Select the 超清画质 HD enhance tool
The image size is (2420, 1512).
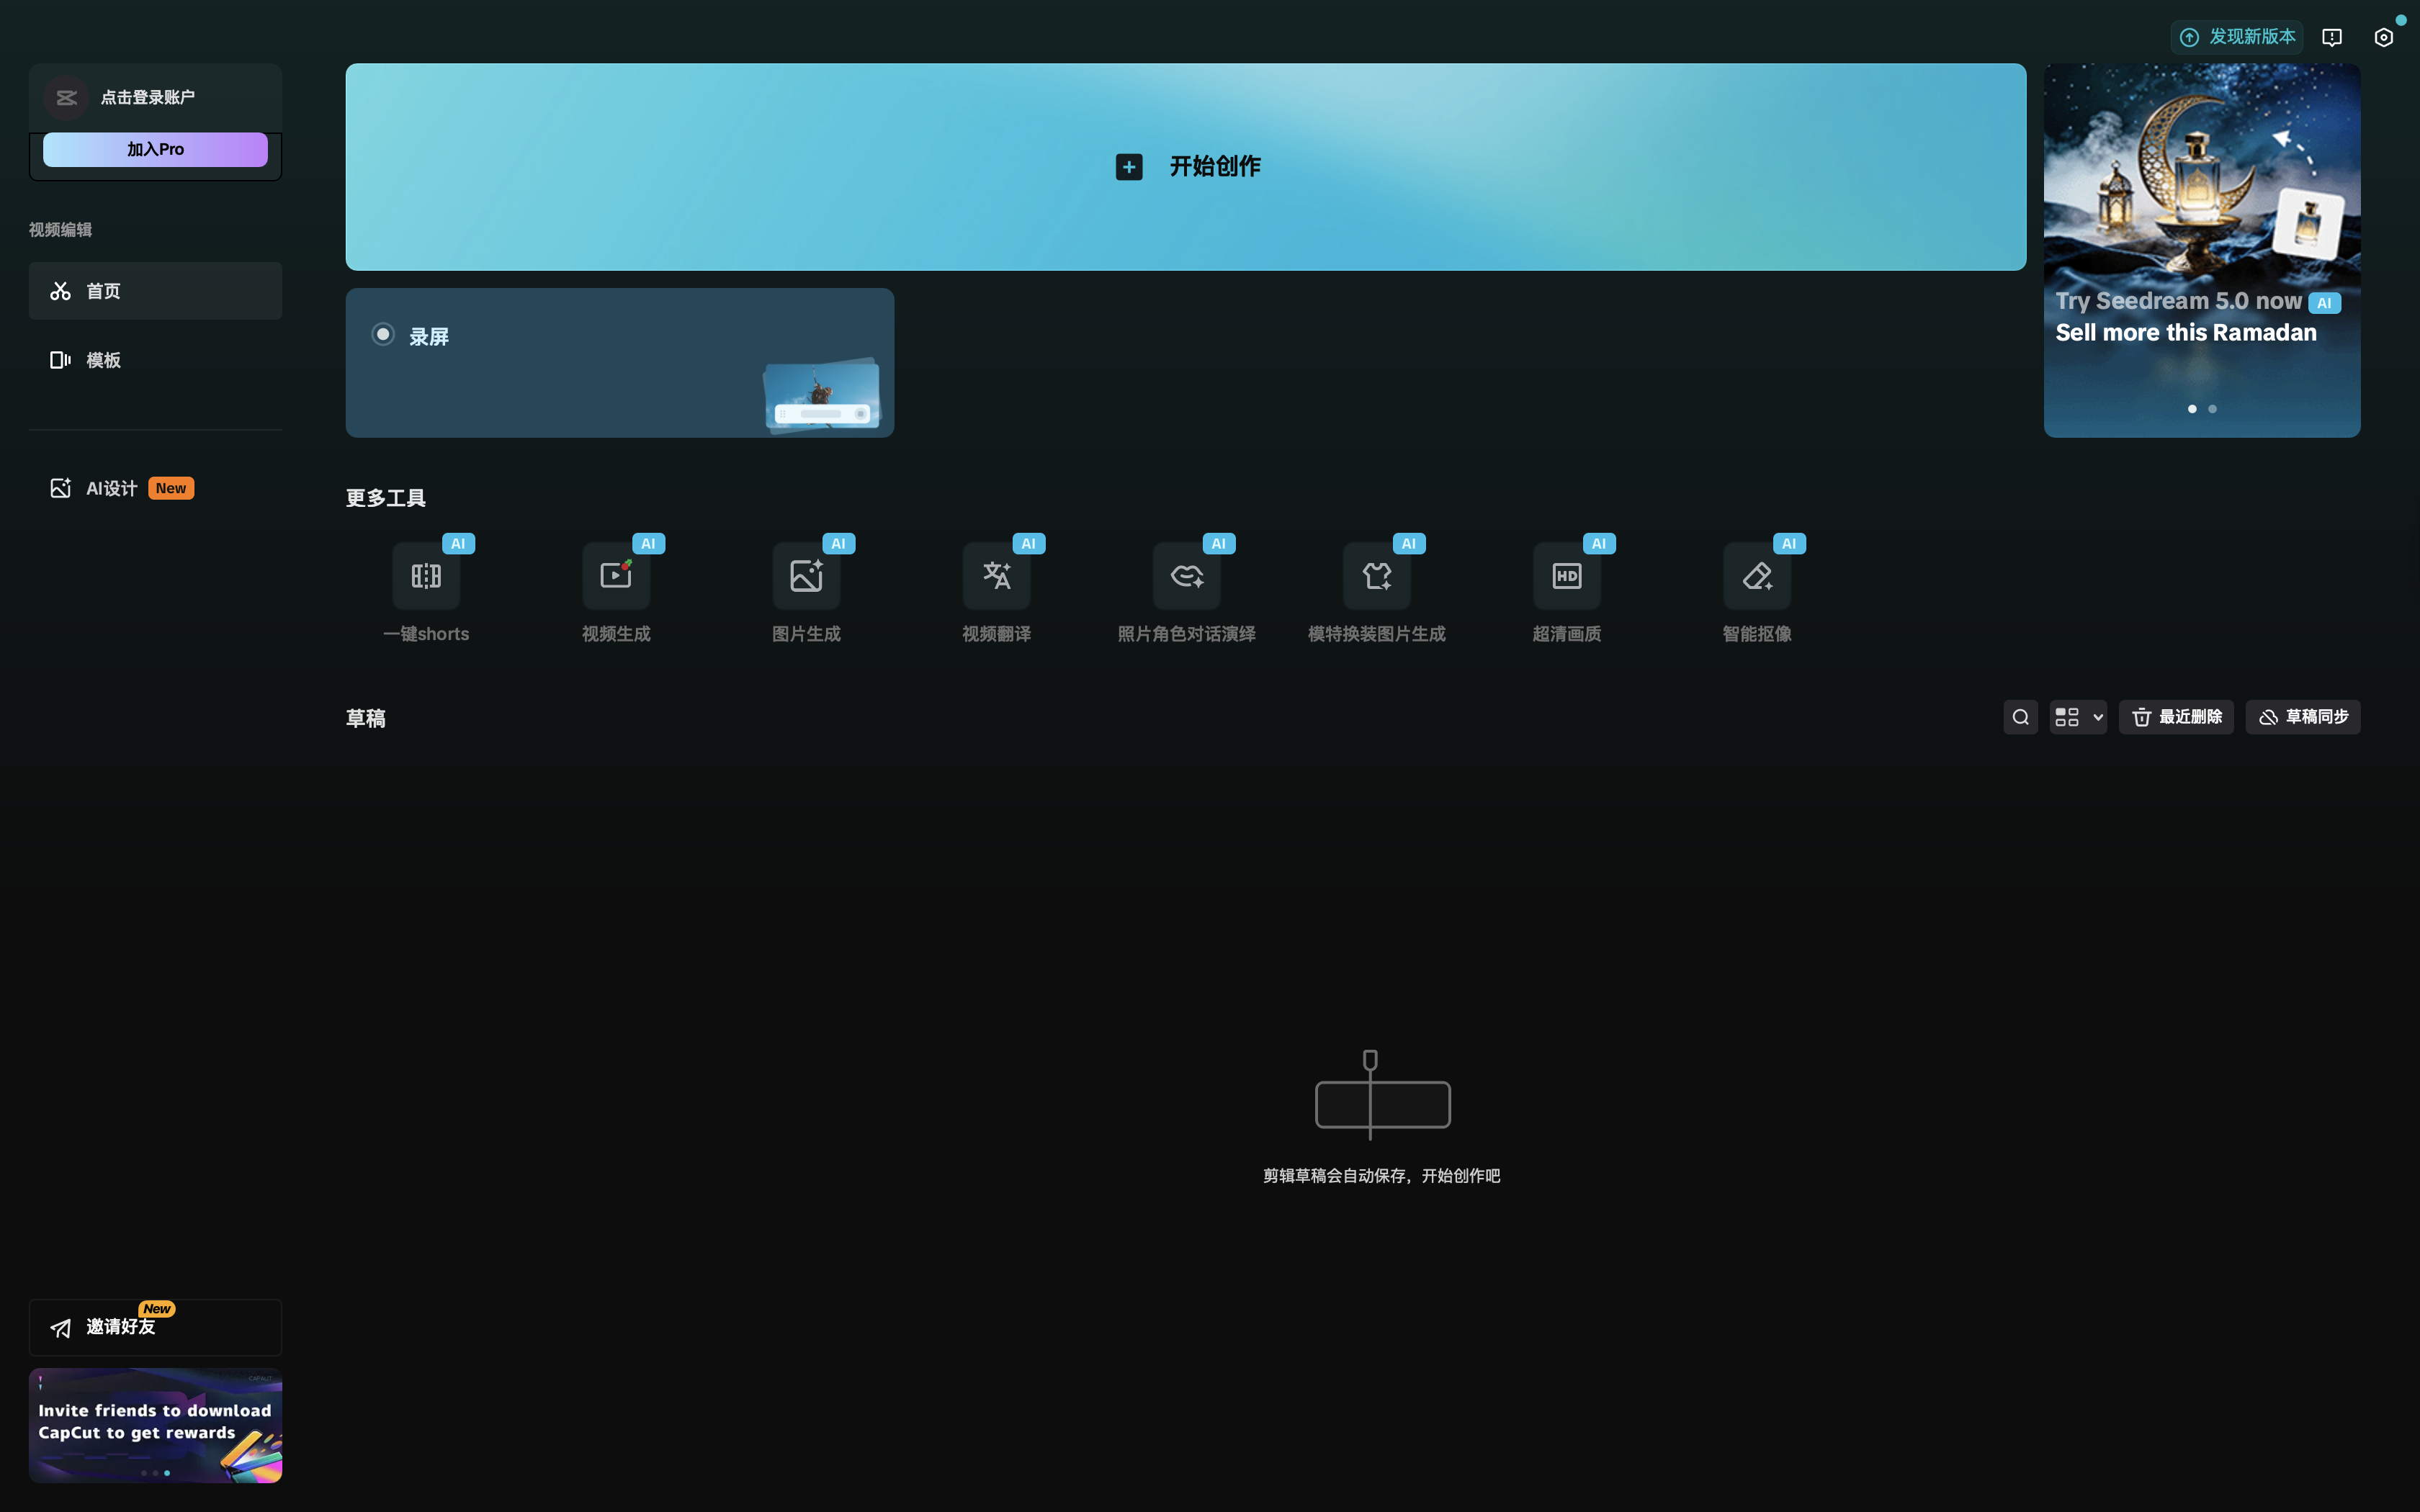click(x=1566, y=576)
